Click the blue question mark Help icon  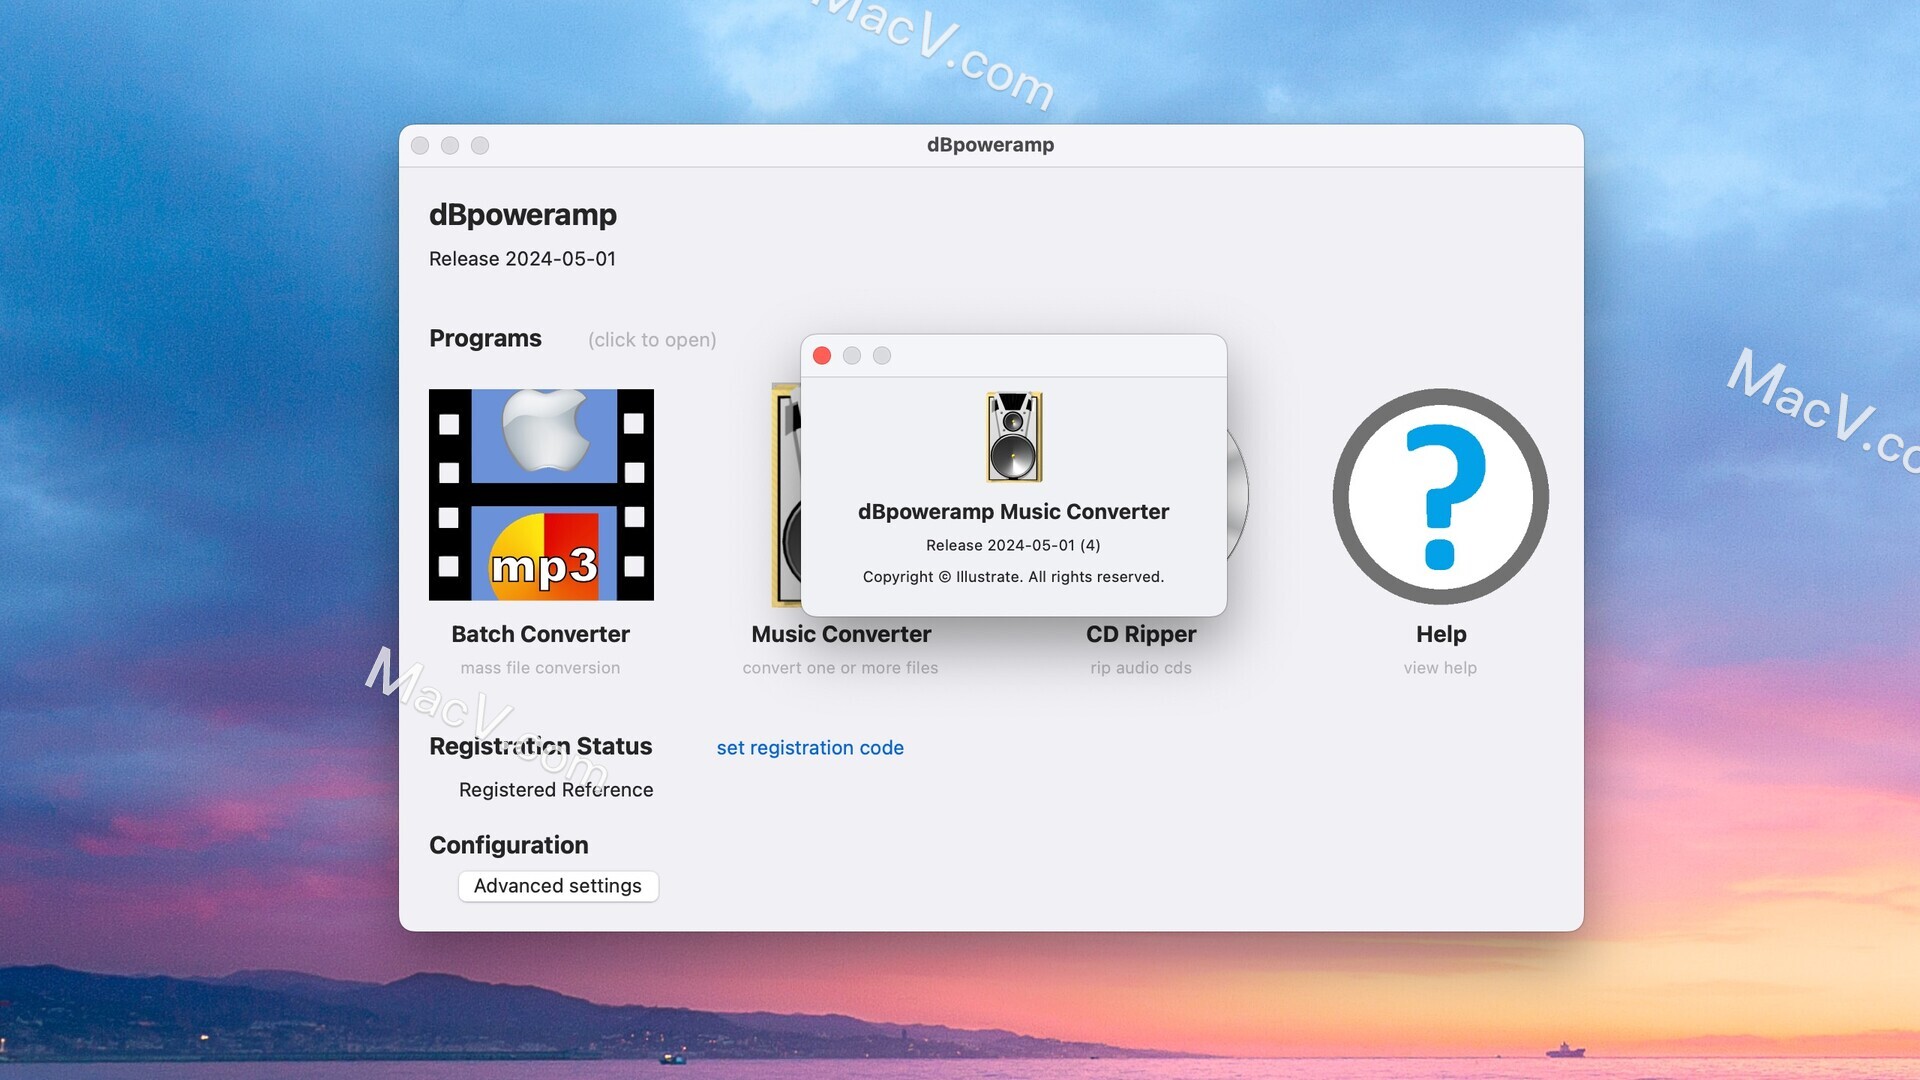pyautogui.click(x=1440, y=497)
